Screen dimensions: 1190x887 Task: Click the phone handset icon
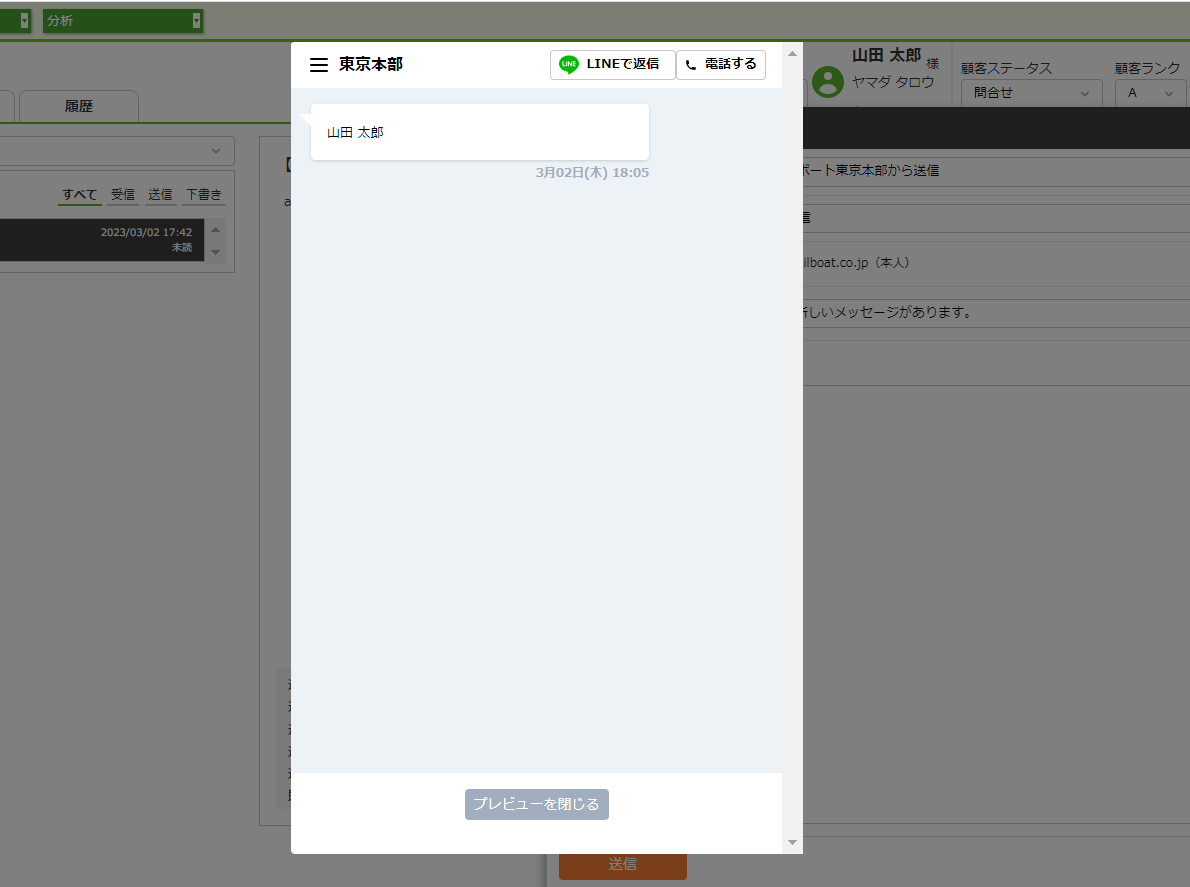coord(691,65)
